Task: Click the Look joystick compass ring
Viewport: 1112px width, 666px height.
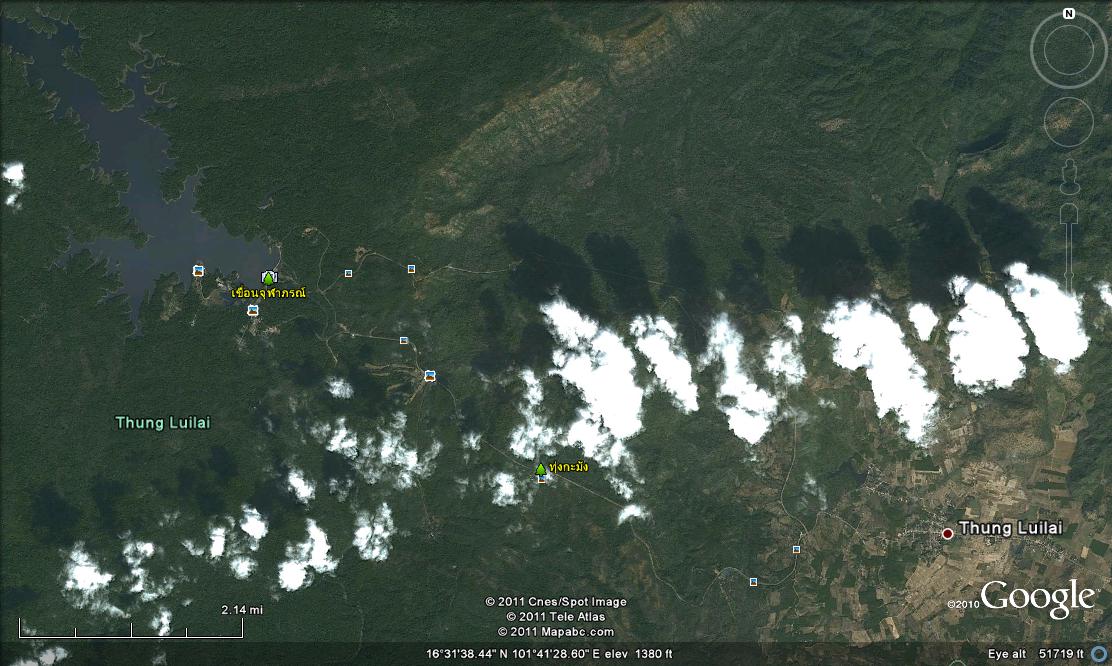Action: (1068, 51)
